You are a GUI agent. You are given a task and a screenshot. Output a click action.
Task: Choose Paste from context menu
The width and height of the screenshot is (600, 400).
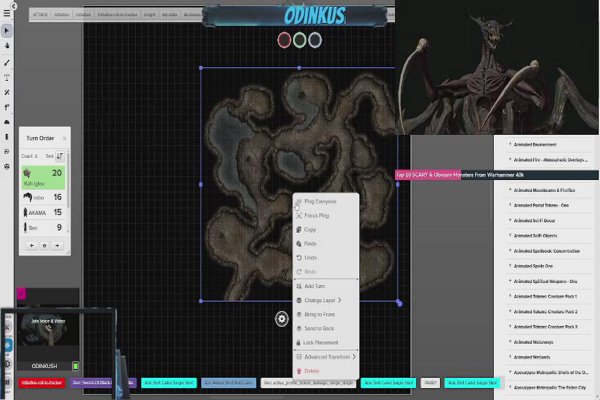click(x=326, y=243)
